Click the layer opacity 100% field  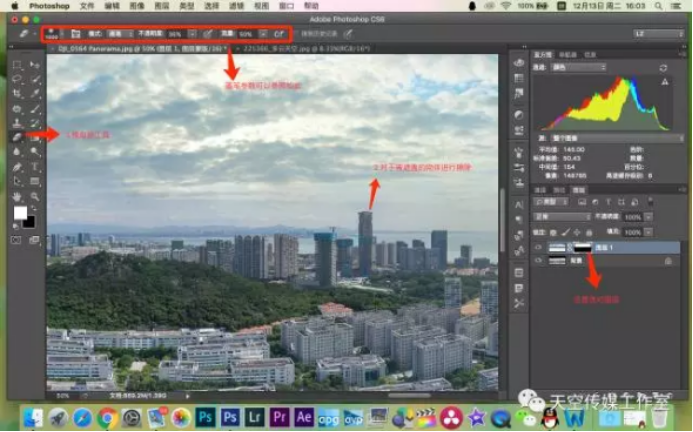pyautogui.click(x=633, y=216)
